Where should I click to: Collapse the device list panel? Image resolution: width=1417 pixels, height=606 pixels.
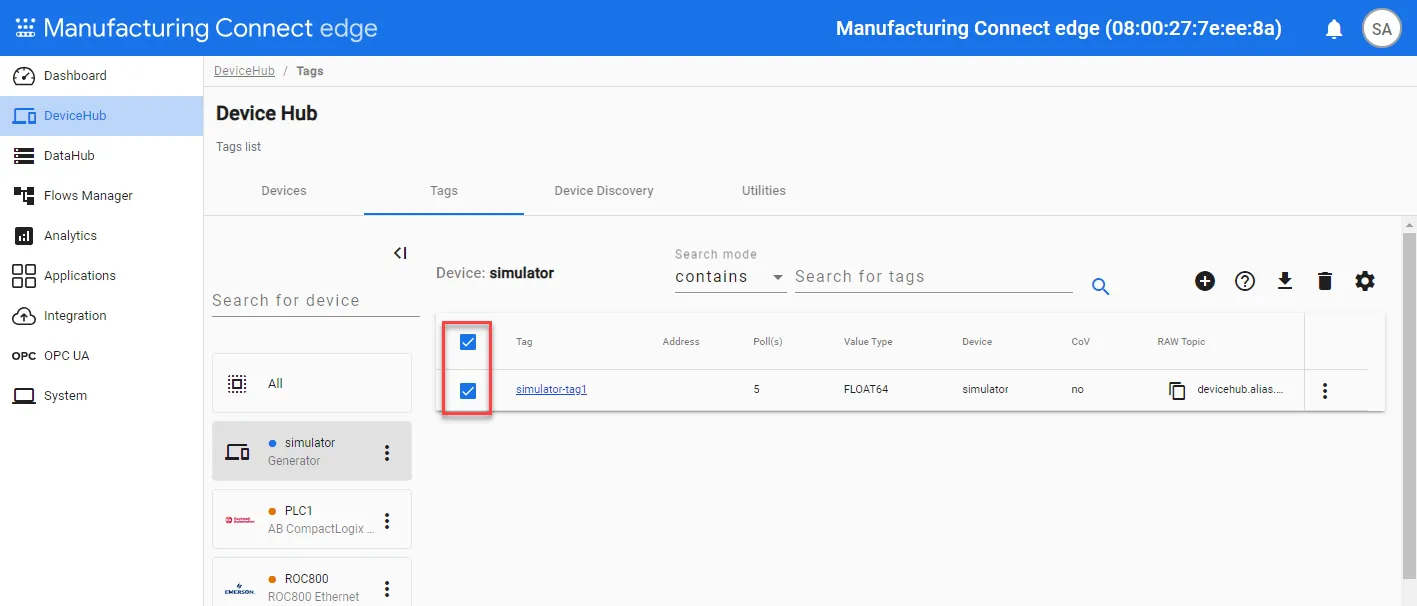click(400, 254)
